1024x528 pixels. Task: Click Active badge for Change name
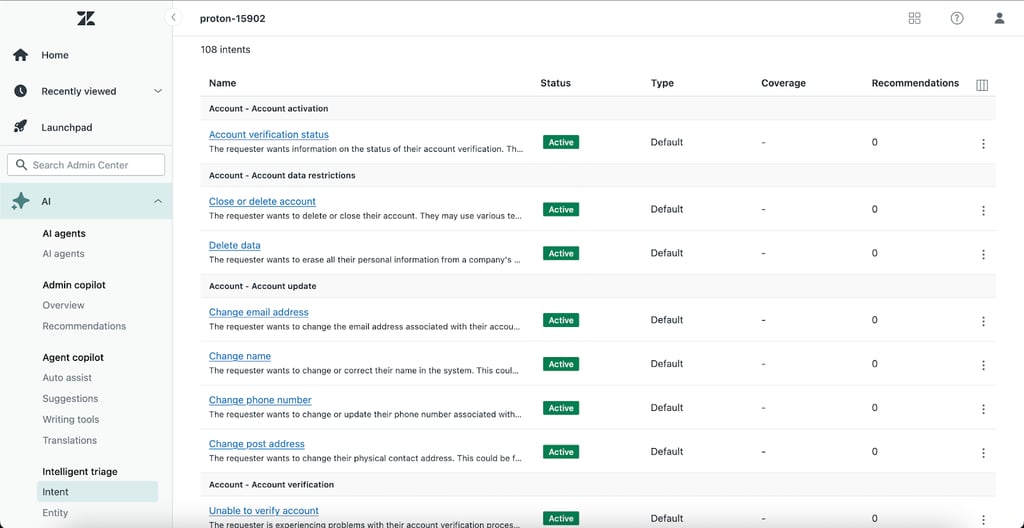[561, 364]
